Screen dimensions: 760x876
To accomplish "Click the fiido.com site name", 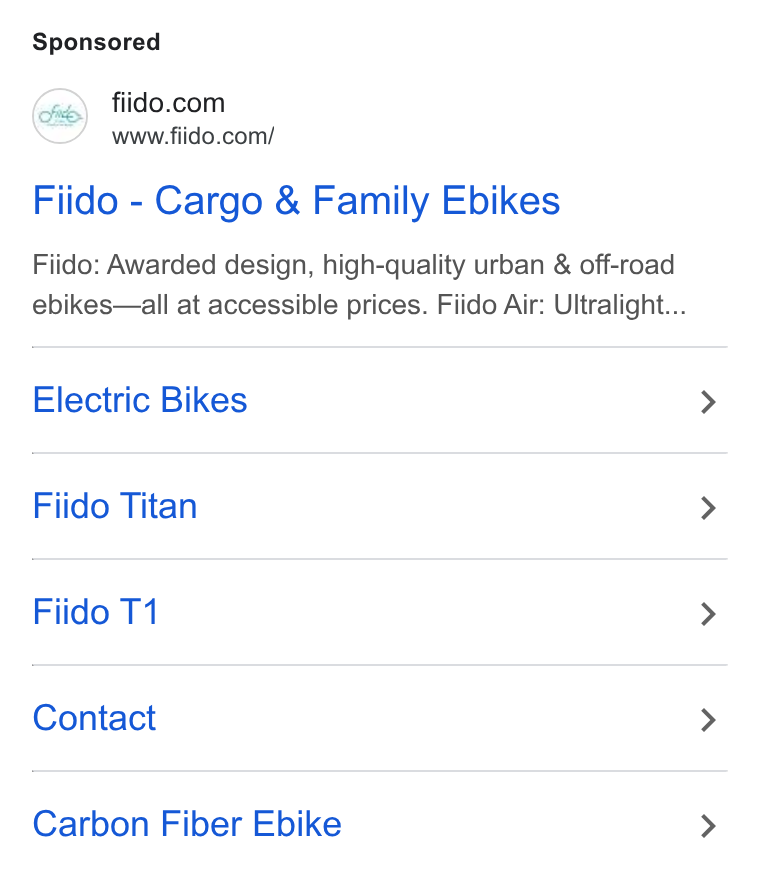I will pos(168,103).
